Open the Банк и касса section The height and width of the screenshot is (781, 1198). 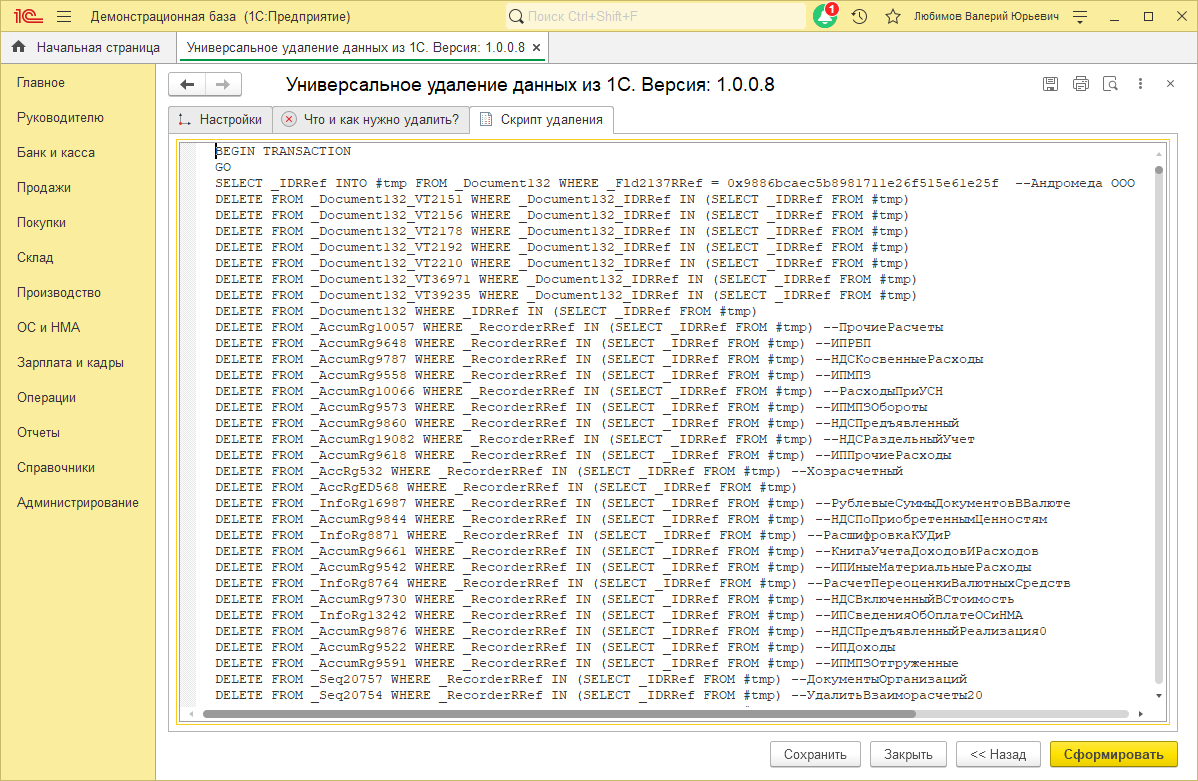tap(56, 152)
